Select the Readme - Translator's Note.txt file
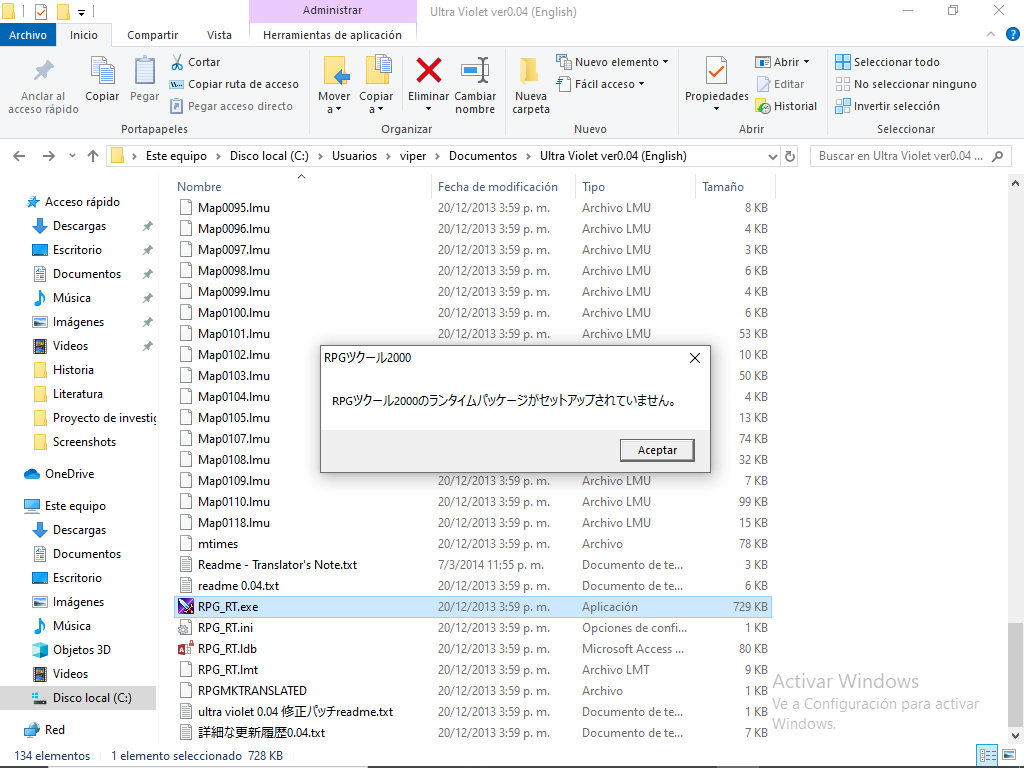Viewport: 1024px width, 768px height. [473, 565]
